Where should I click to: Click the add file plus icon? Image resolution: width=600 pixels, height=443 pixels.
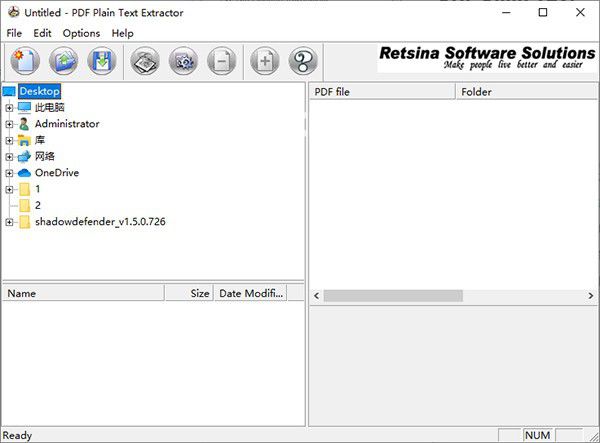(x=265, y=61)
